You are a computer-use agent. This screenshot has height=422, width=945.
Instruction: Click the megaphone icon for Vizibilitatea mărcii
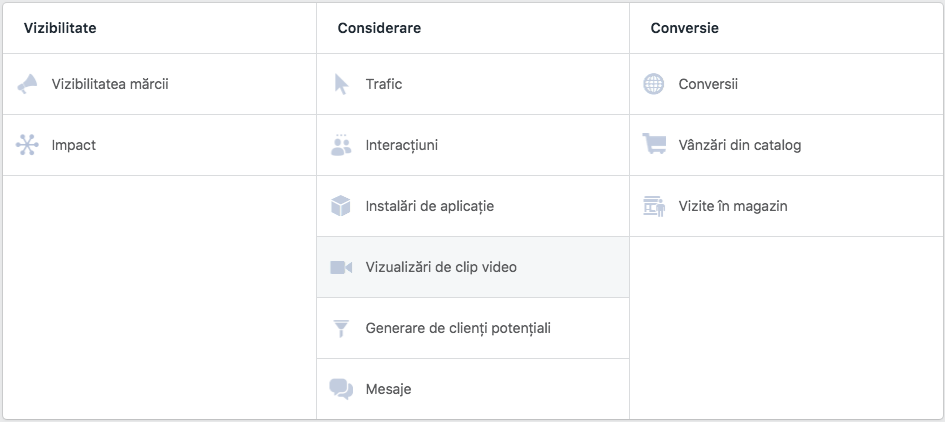(28, 84)
